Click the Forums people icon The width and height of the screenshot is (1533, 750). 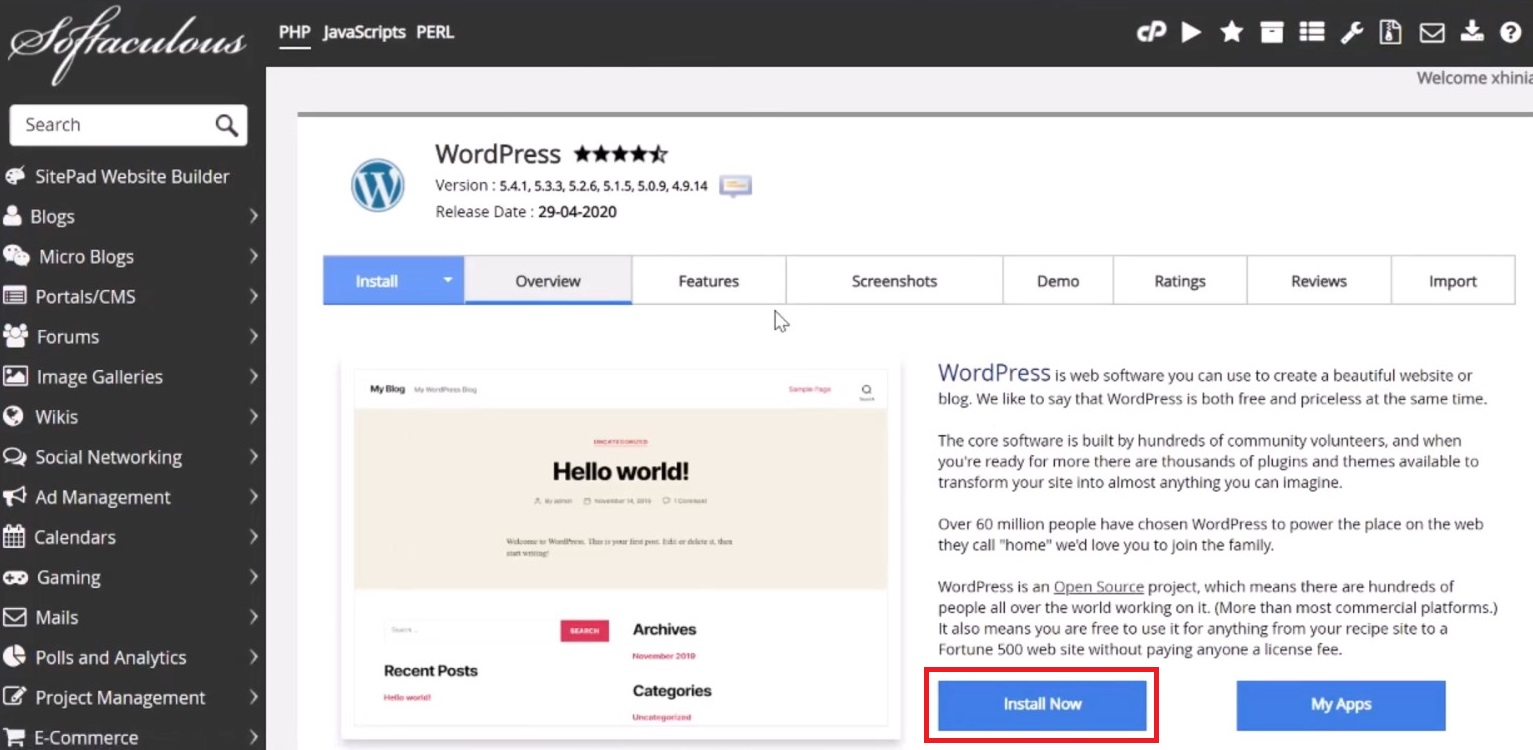tap(15, 336)
